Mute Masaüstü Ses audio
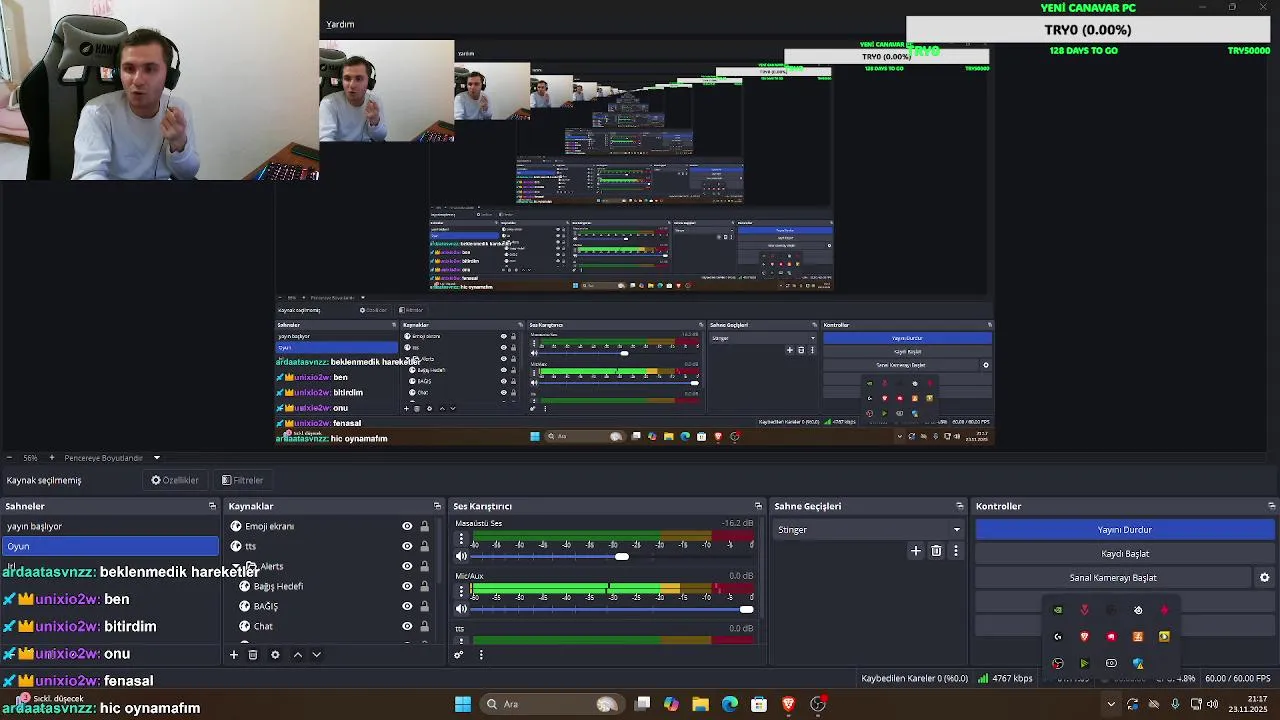Viewport: 1280px width, 720px height. coord(461,556)
